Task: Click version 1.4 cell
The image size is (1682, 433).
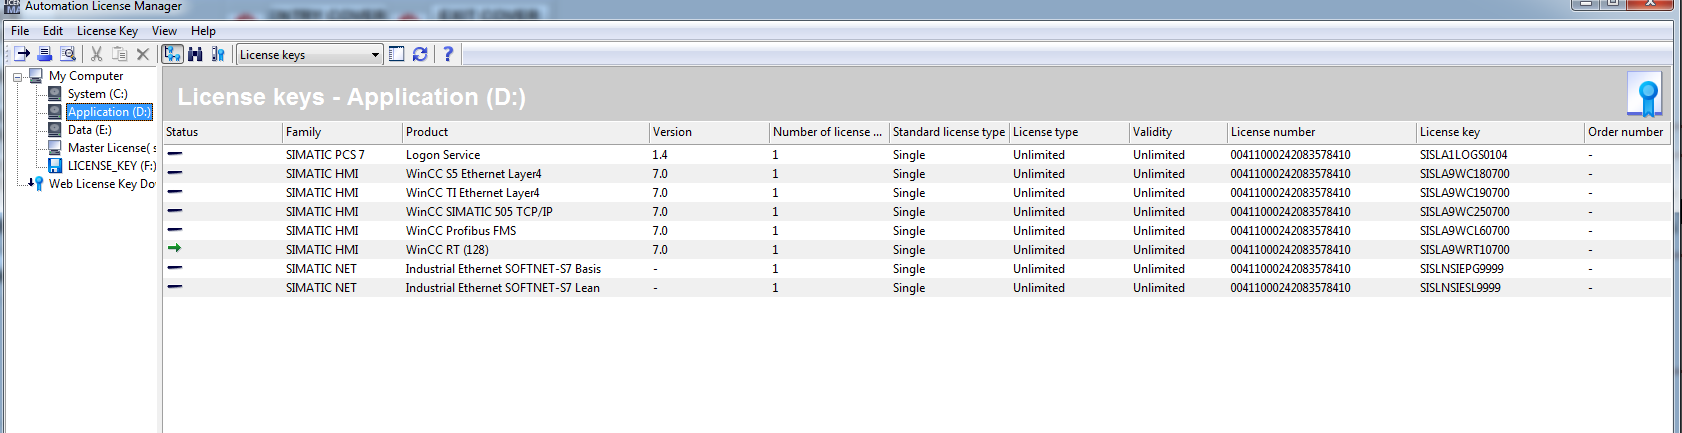Action: 660,154
